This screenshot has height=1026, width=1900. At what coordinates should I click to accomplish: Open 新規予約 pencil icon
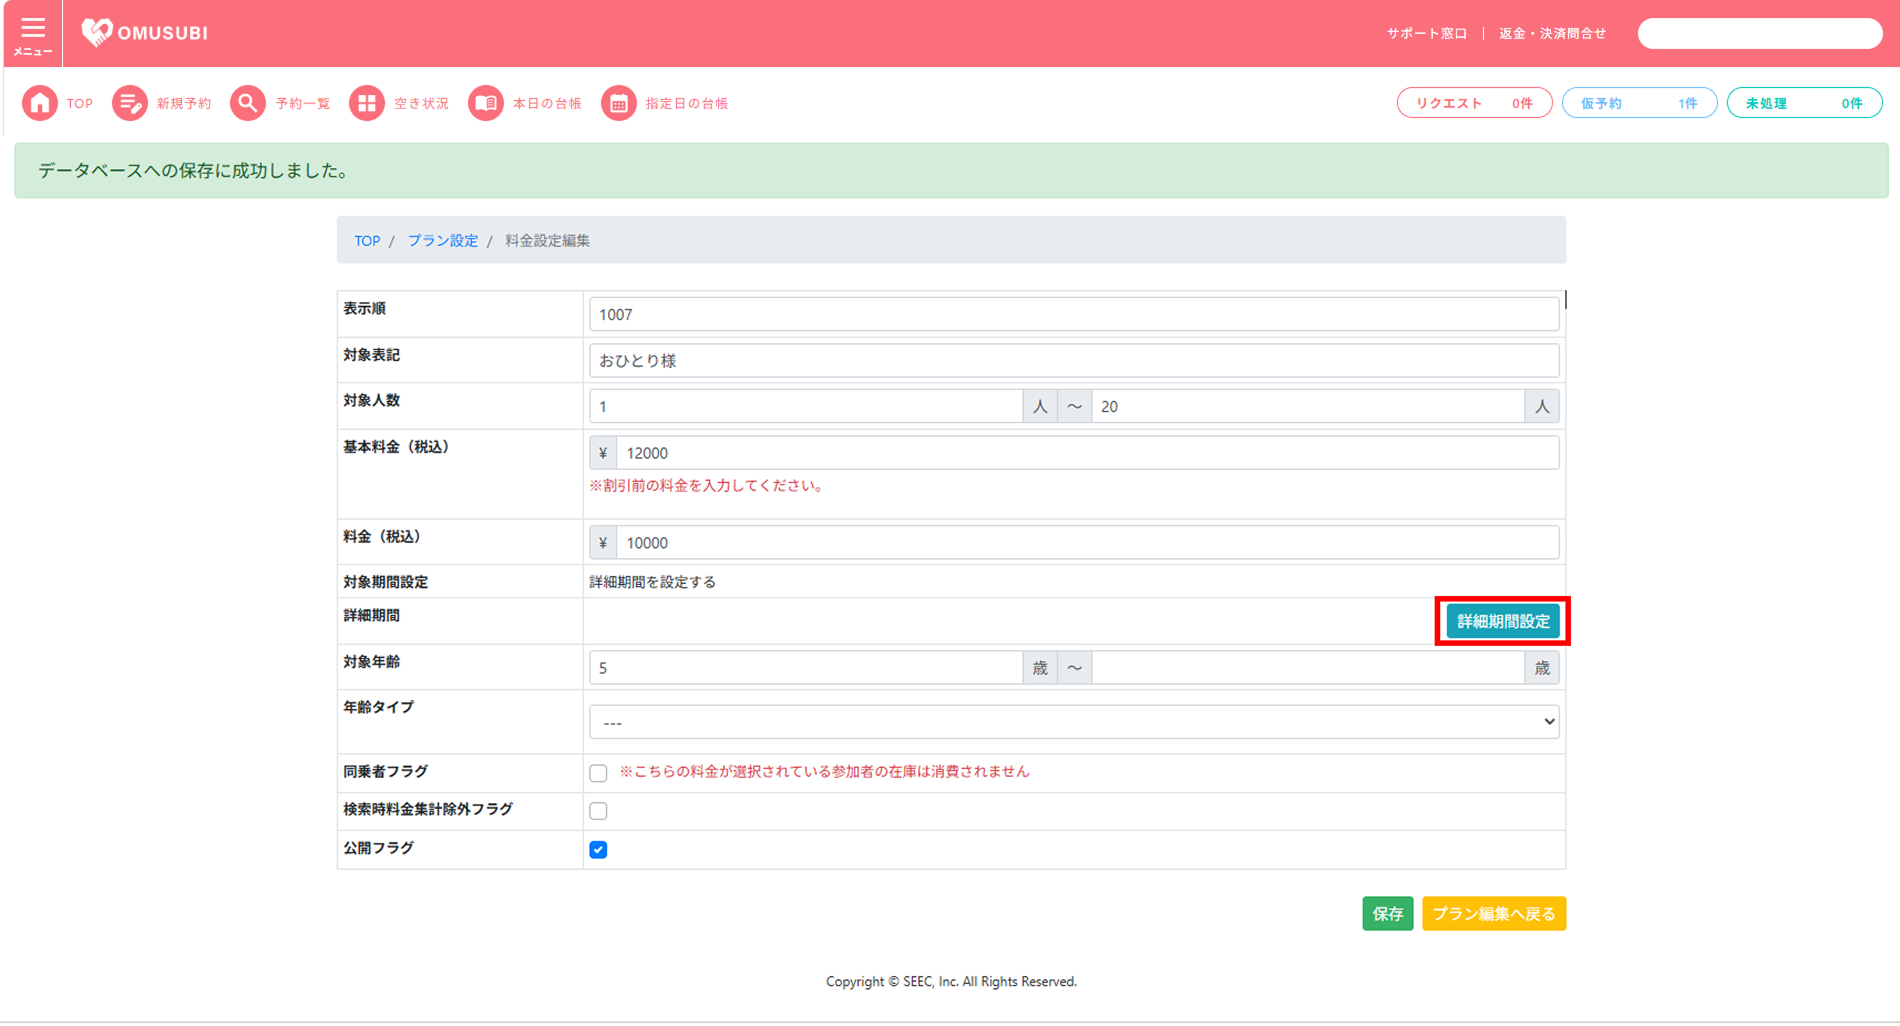click(x=129, y=103)
